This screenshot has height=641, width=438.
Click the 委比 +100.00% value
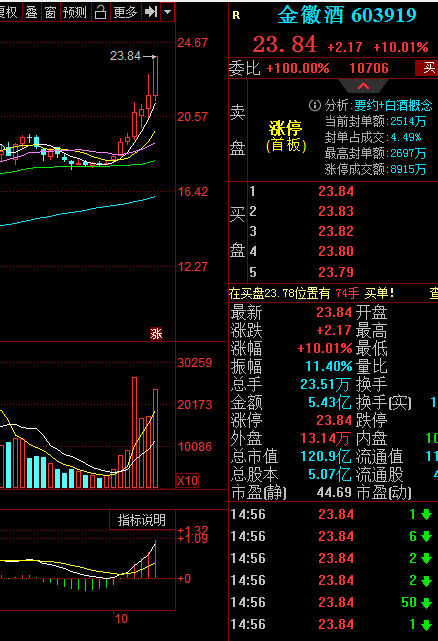click(x=298, y=68)
